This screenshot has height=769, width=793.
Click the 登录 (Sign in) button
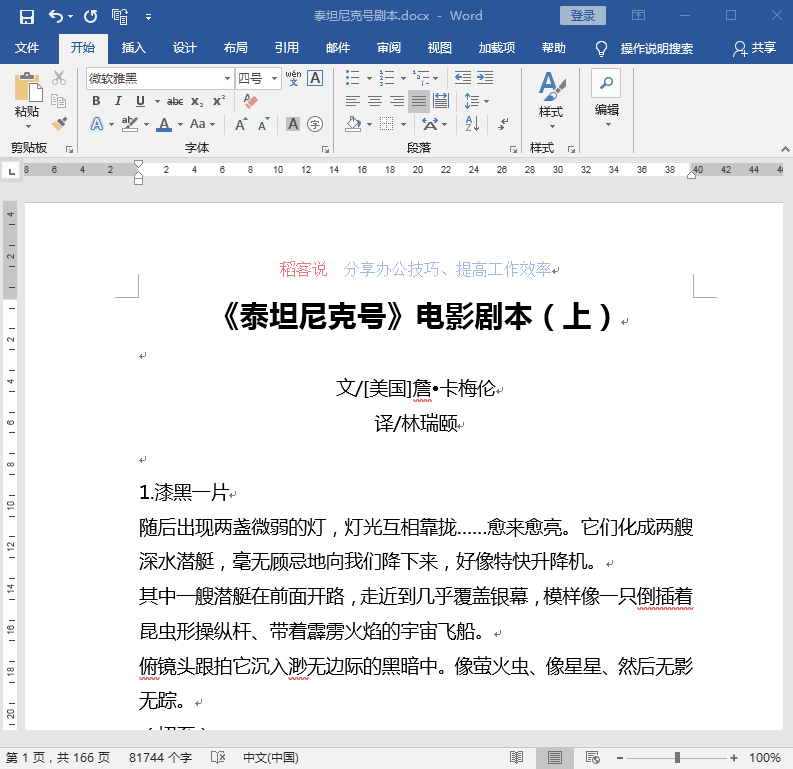click(x=583, y=16)
